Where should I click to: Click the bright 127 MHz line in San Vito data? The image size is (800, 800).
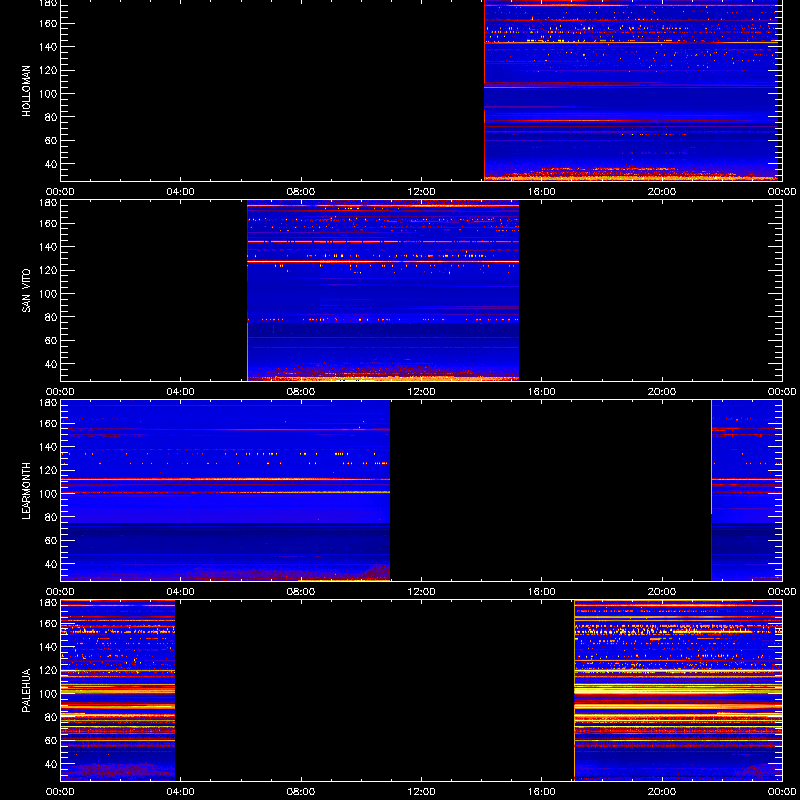[x=383, y=262]
